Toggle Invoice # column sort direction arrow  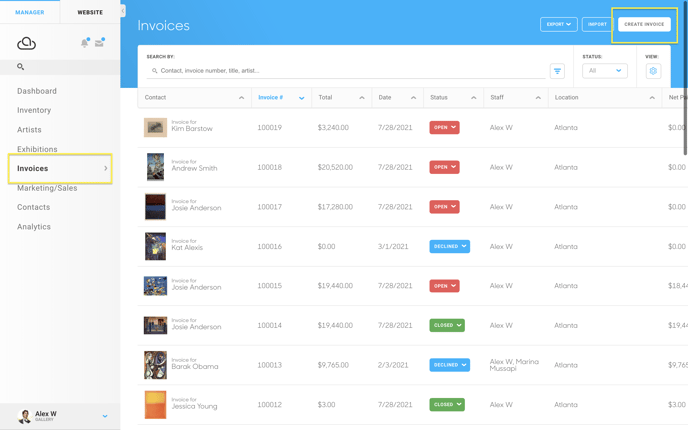301,98
